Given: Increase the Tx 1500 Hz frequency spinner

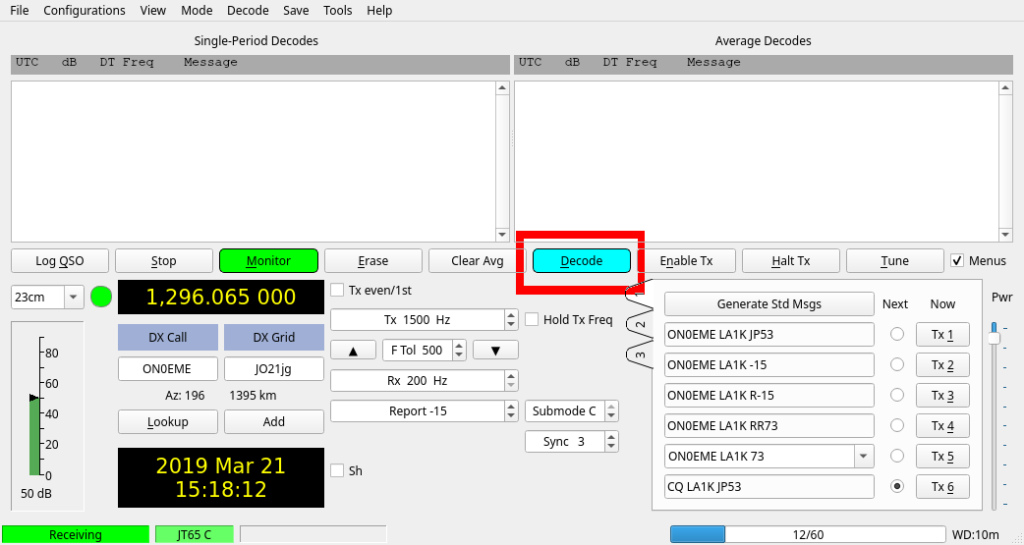Looking at the screenshot, I should (511, 315).
